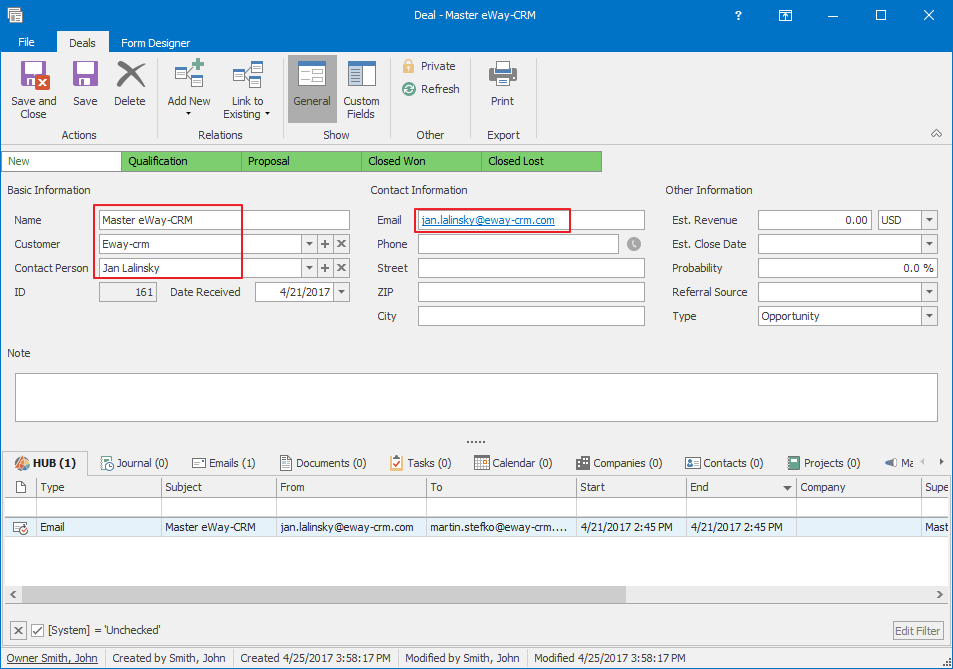Open the Link to Existing menu
This screenshot has height=669, width=953.
(247, 90)
